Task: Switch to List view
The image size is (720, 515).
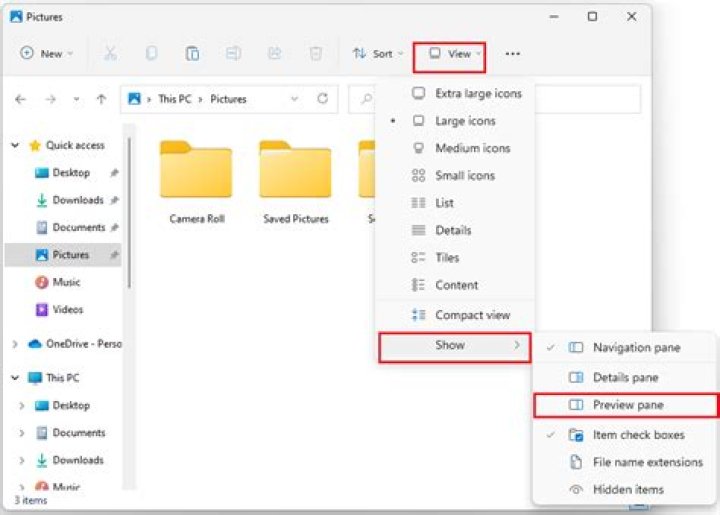Action: coord(455,202)
